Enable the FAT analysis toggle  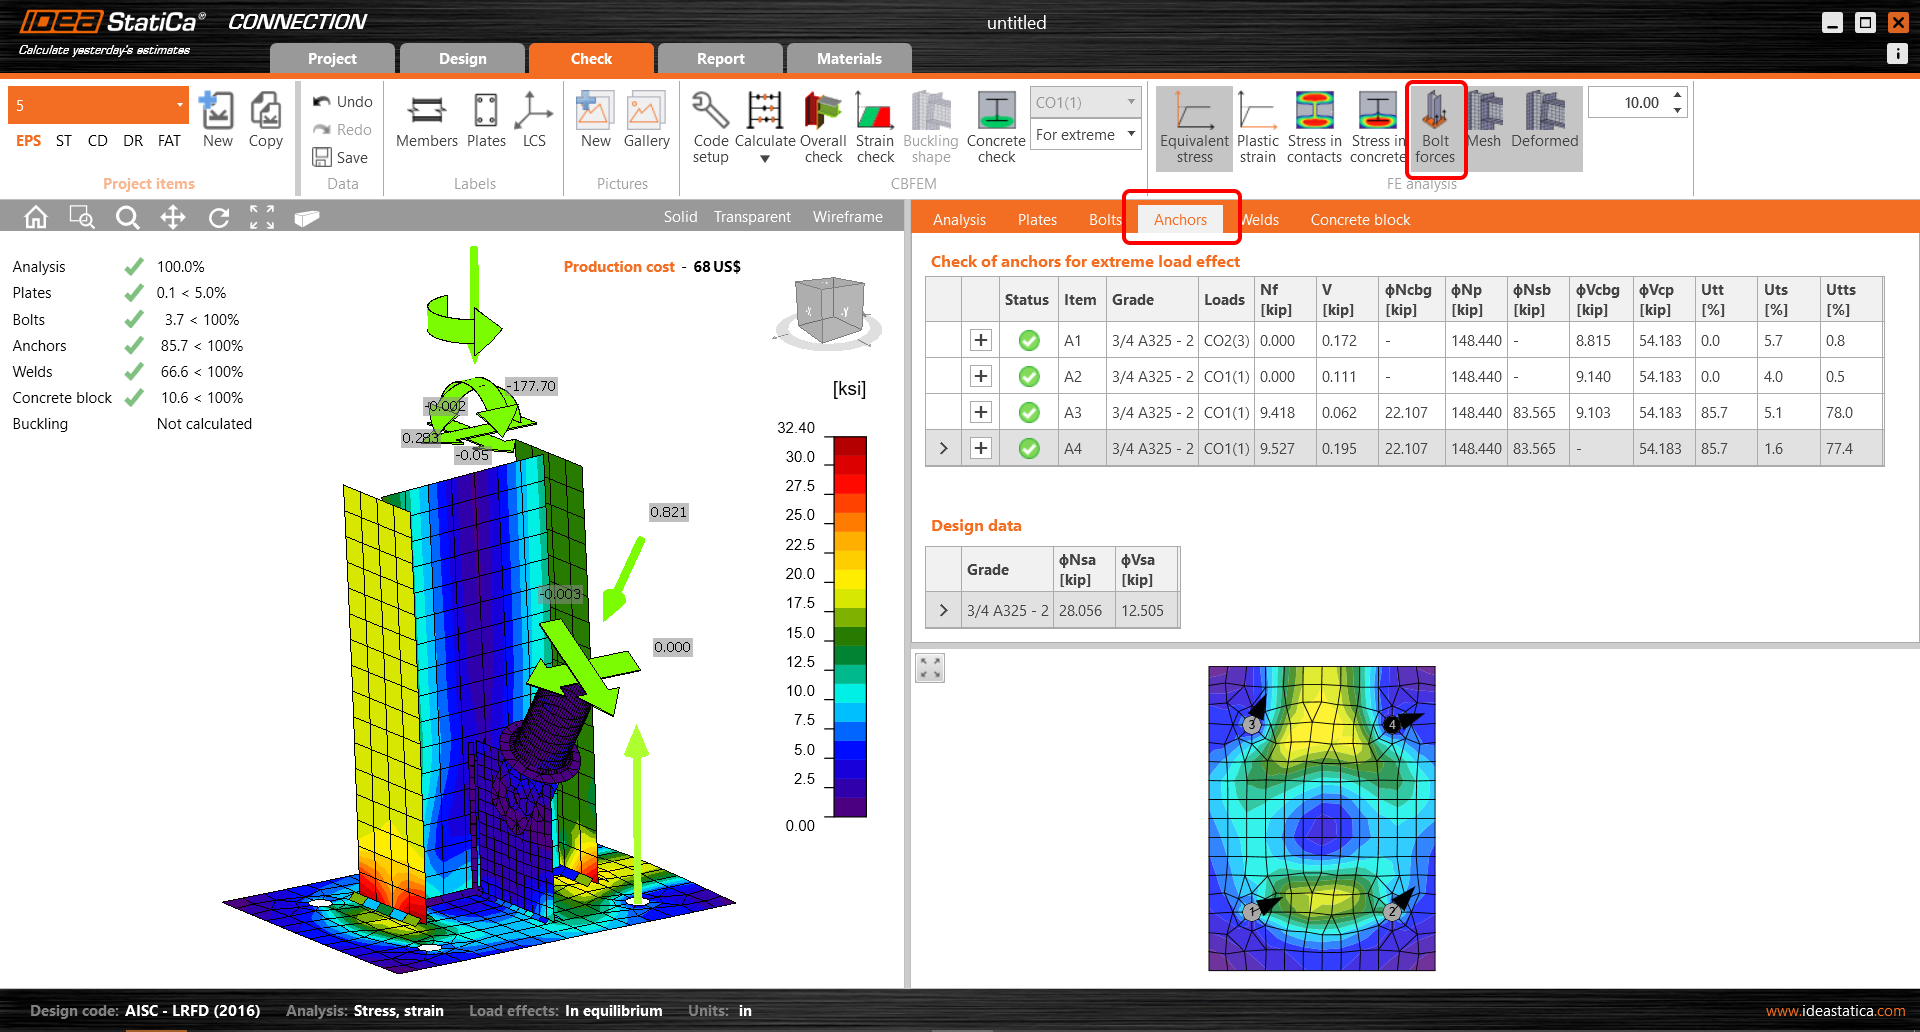click(168, 141)
